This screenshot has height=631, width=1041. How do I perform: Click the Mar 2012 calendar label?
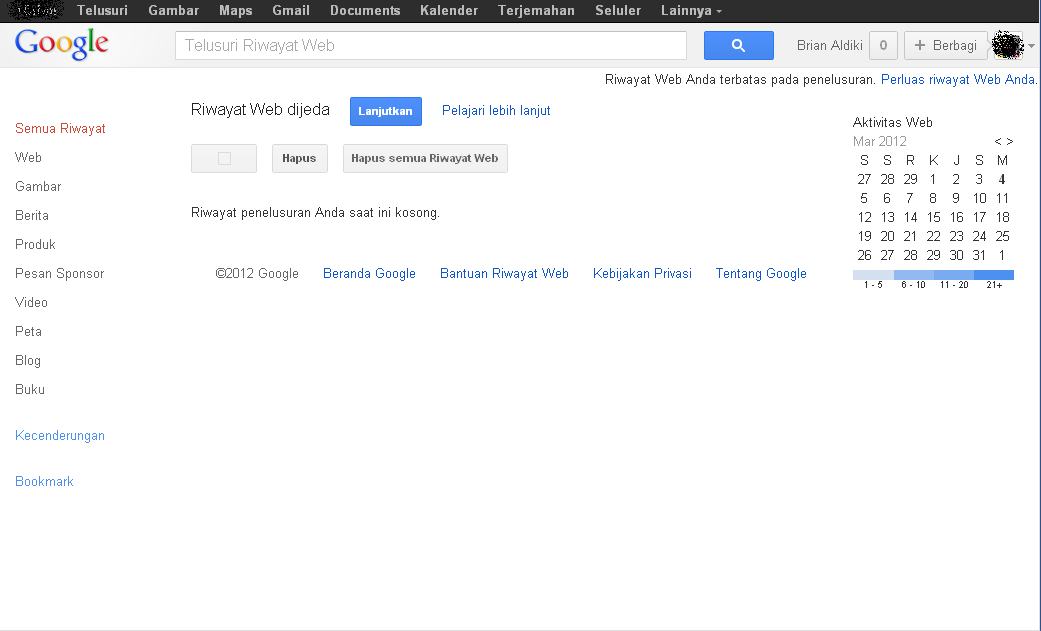tap(880, 141)
